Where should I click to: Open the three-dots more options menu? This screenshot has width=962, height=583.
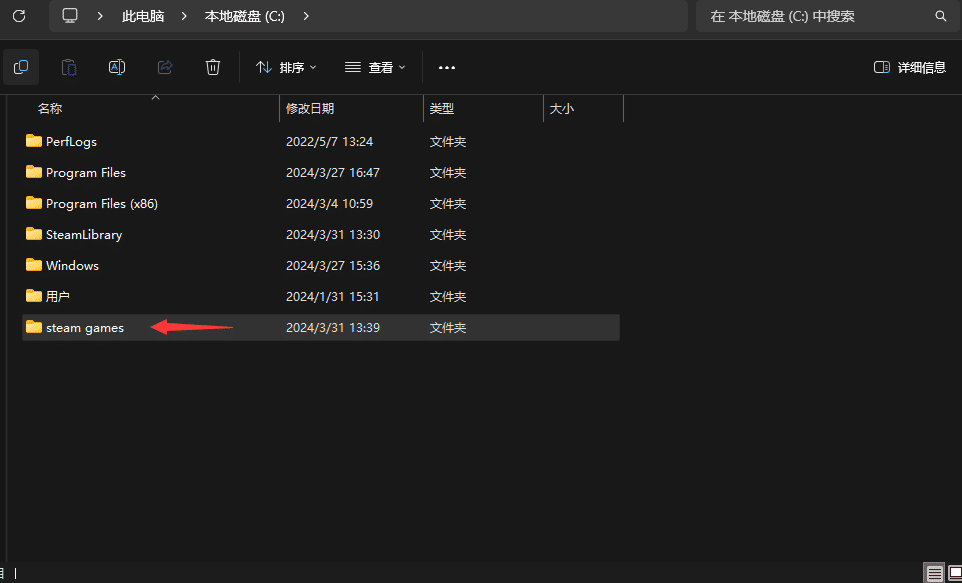447,68
